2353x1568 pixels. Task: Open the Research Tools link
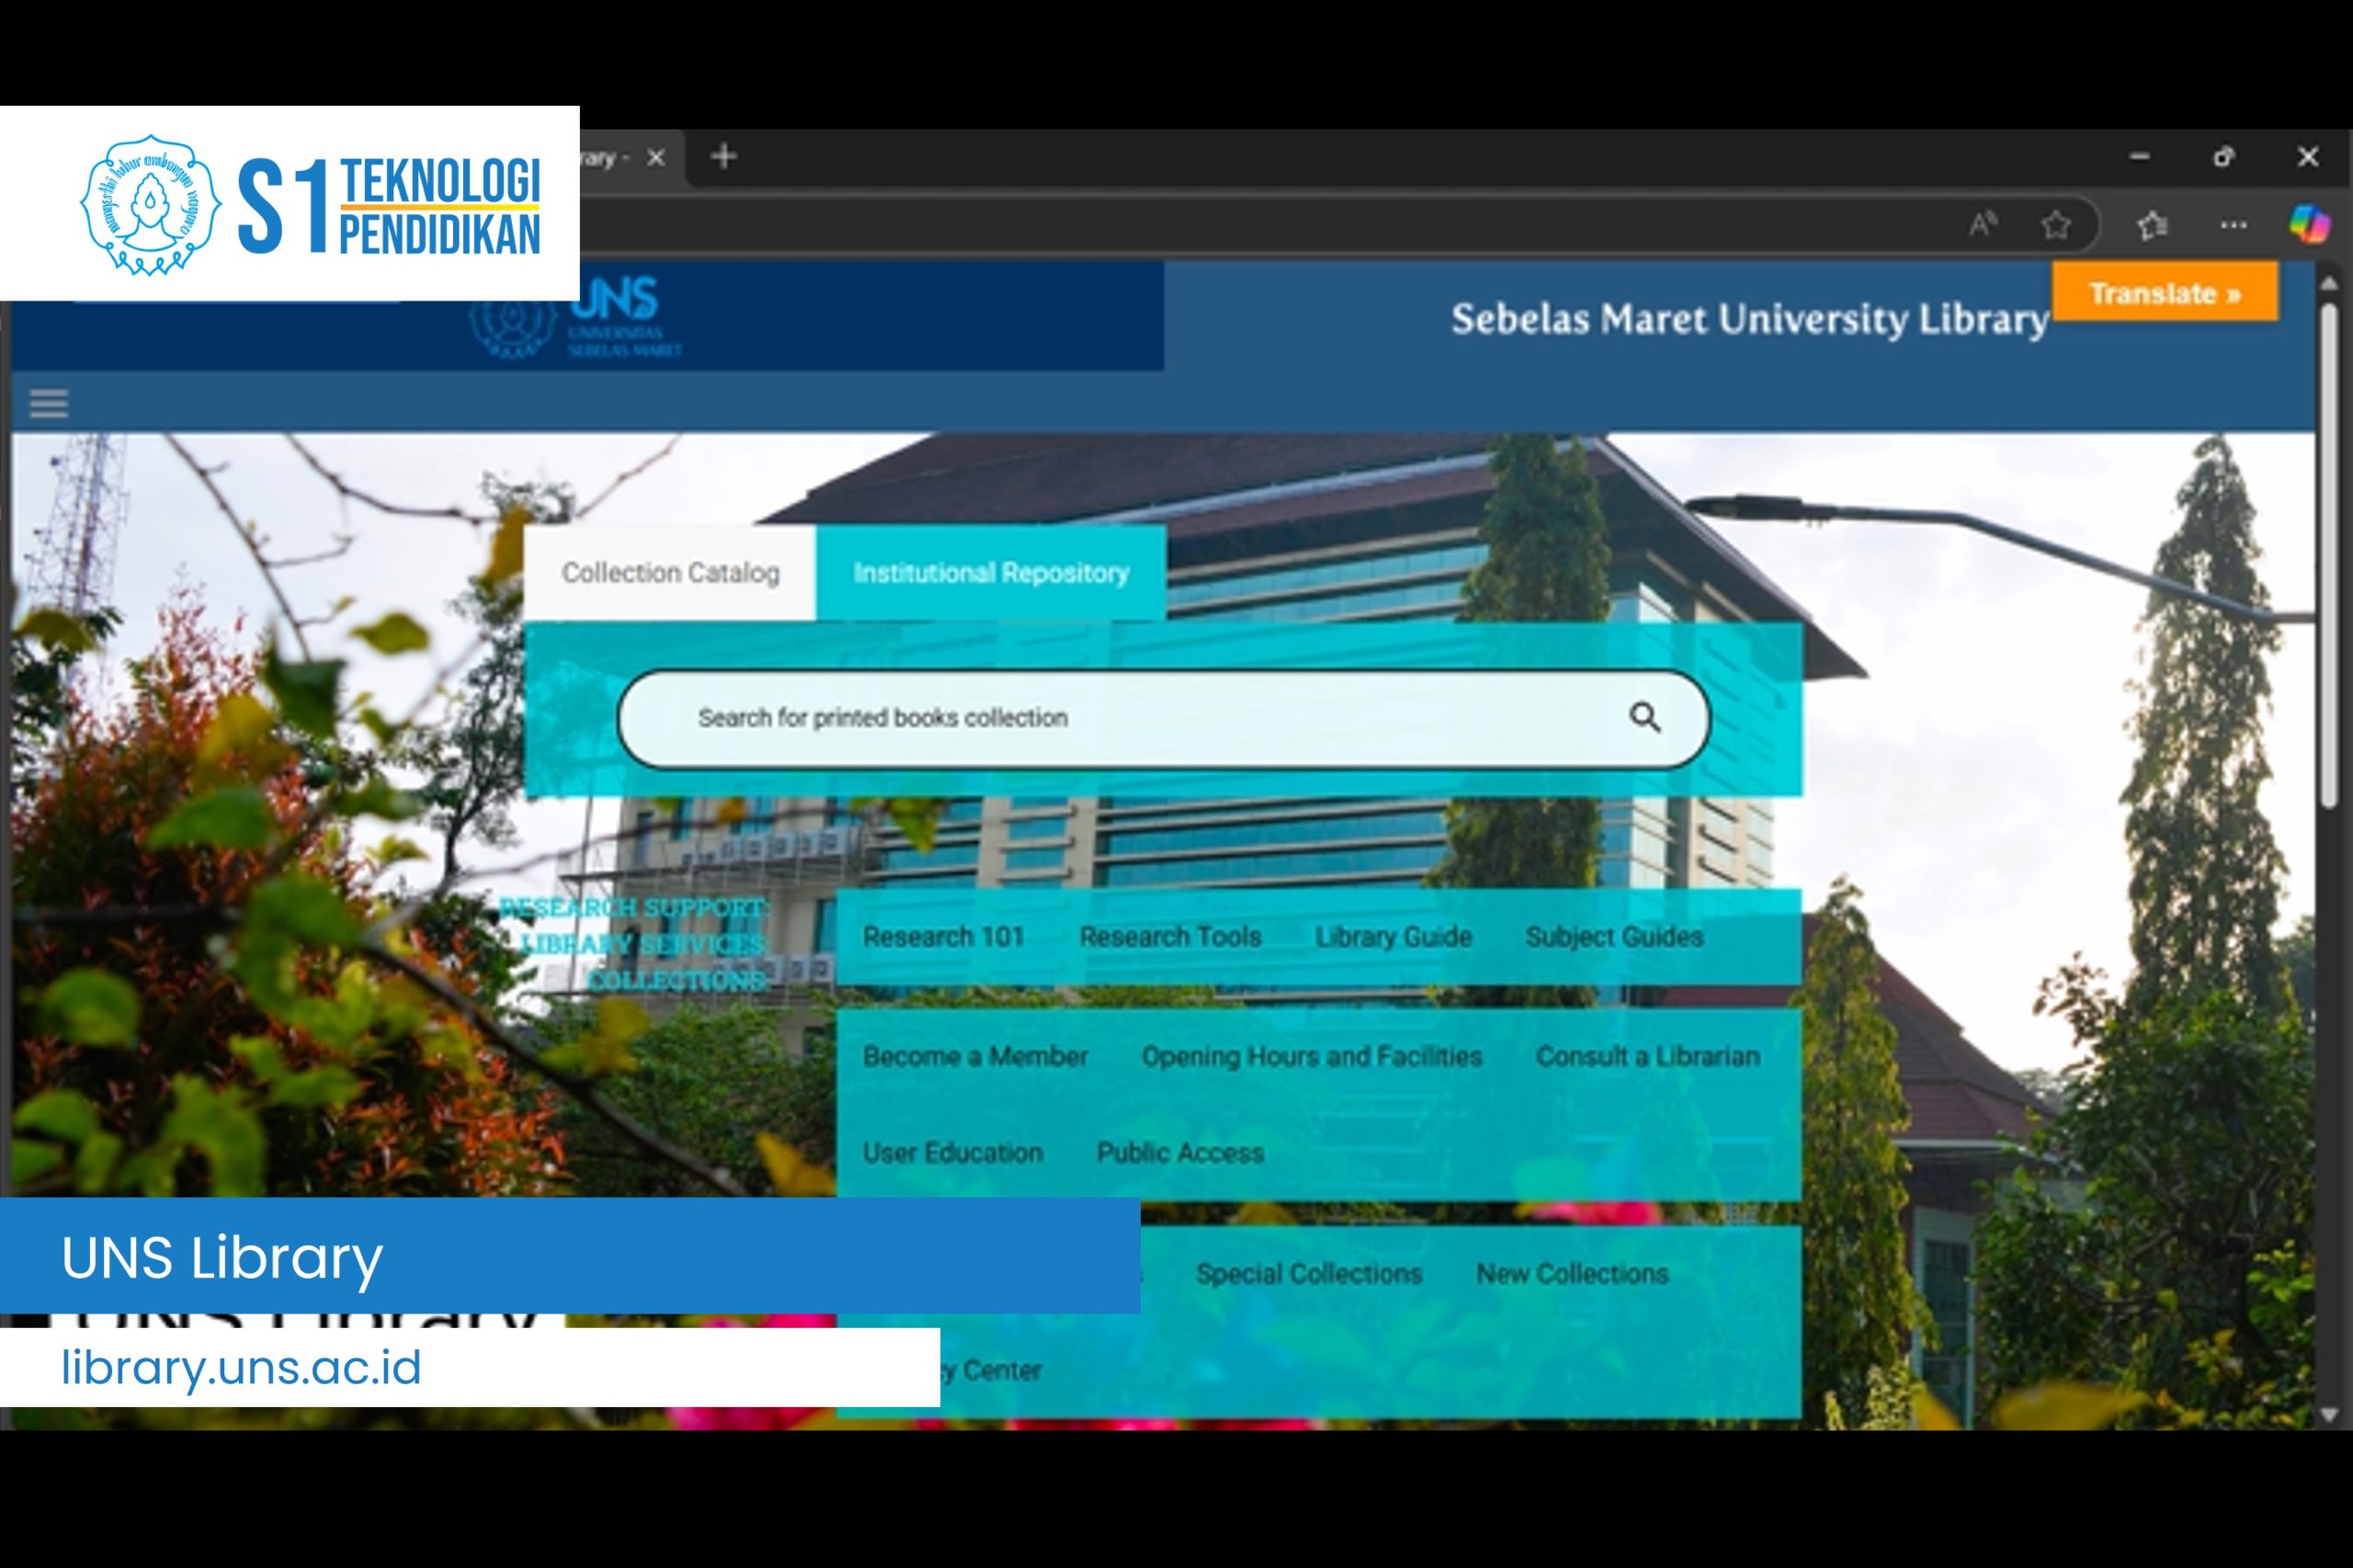[1170, 937]
